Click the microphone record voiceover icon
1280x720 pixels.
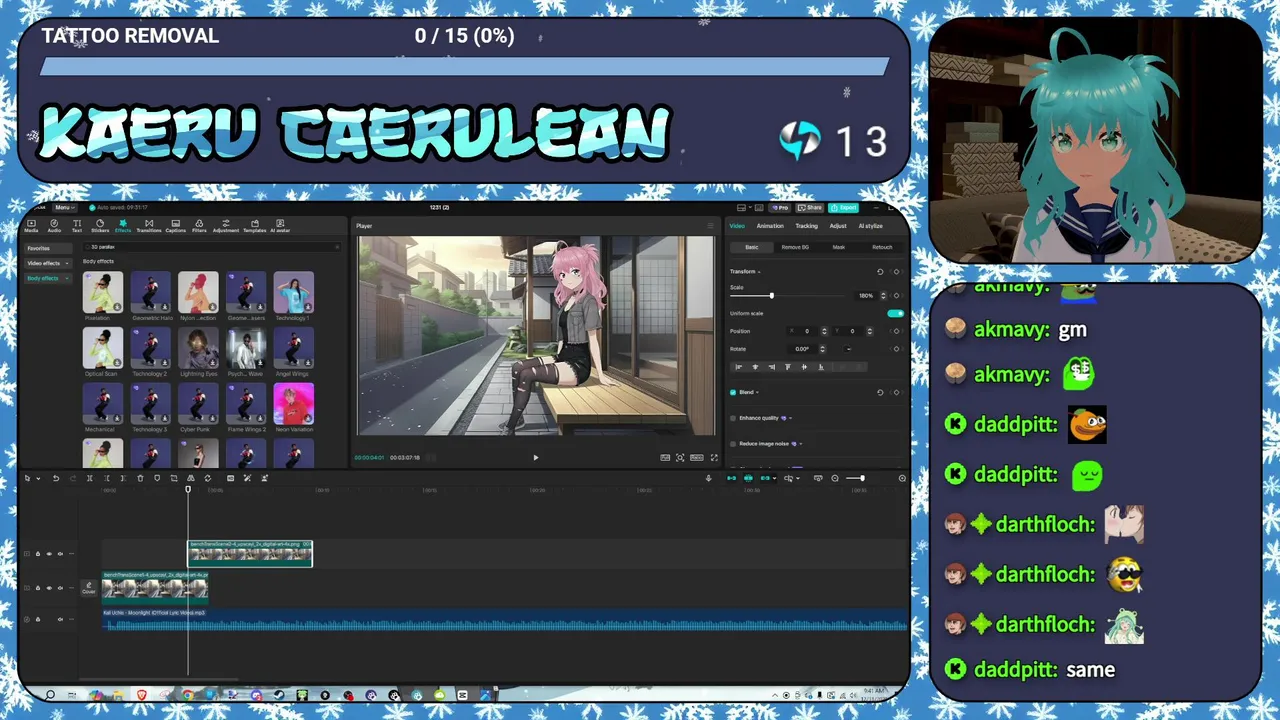click(708, 478)
